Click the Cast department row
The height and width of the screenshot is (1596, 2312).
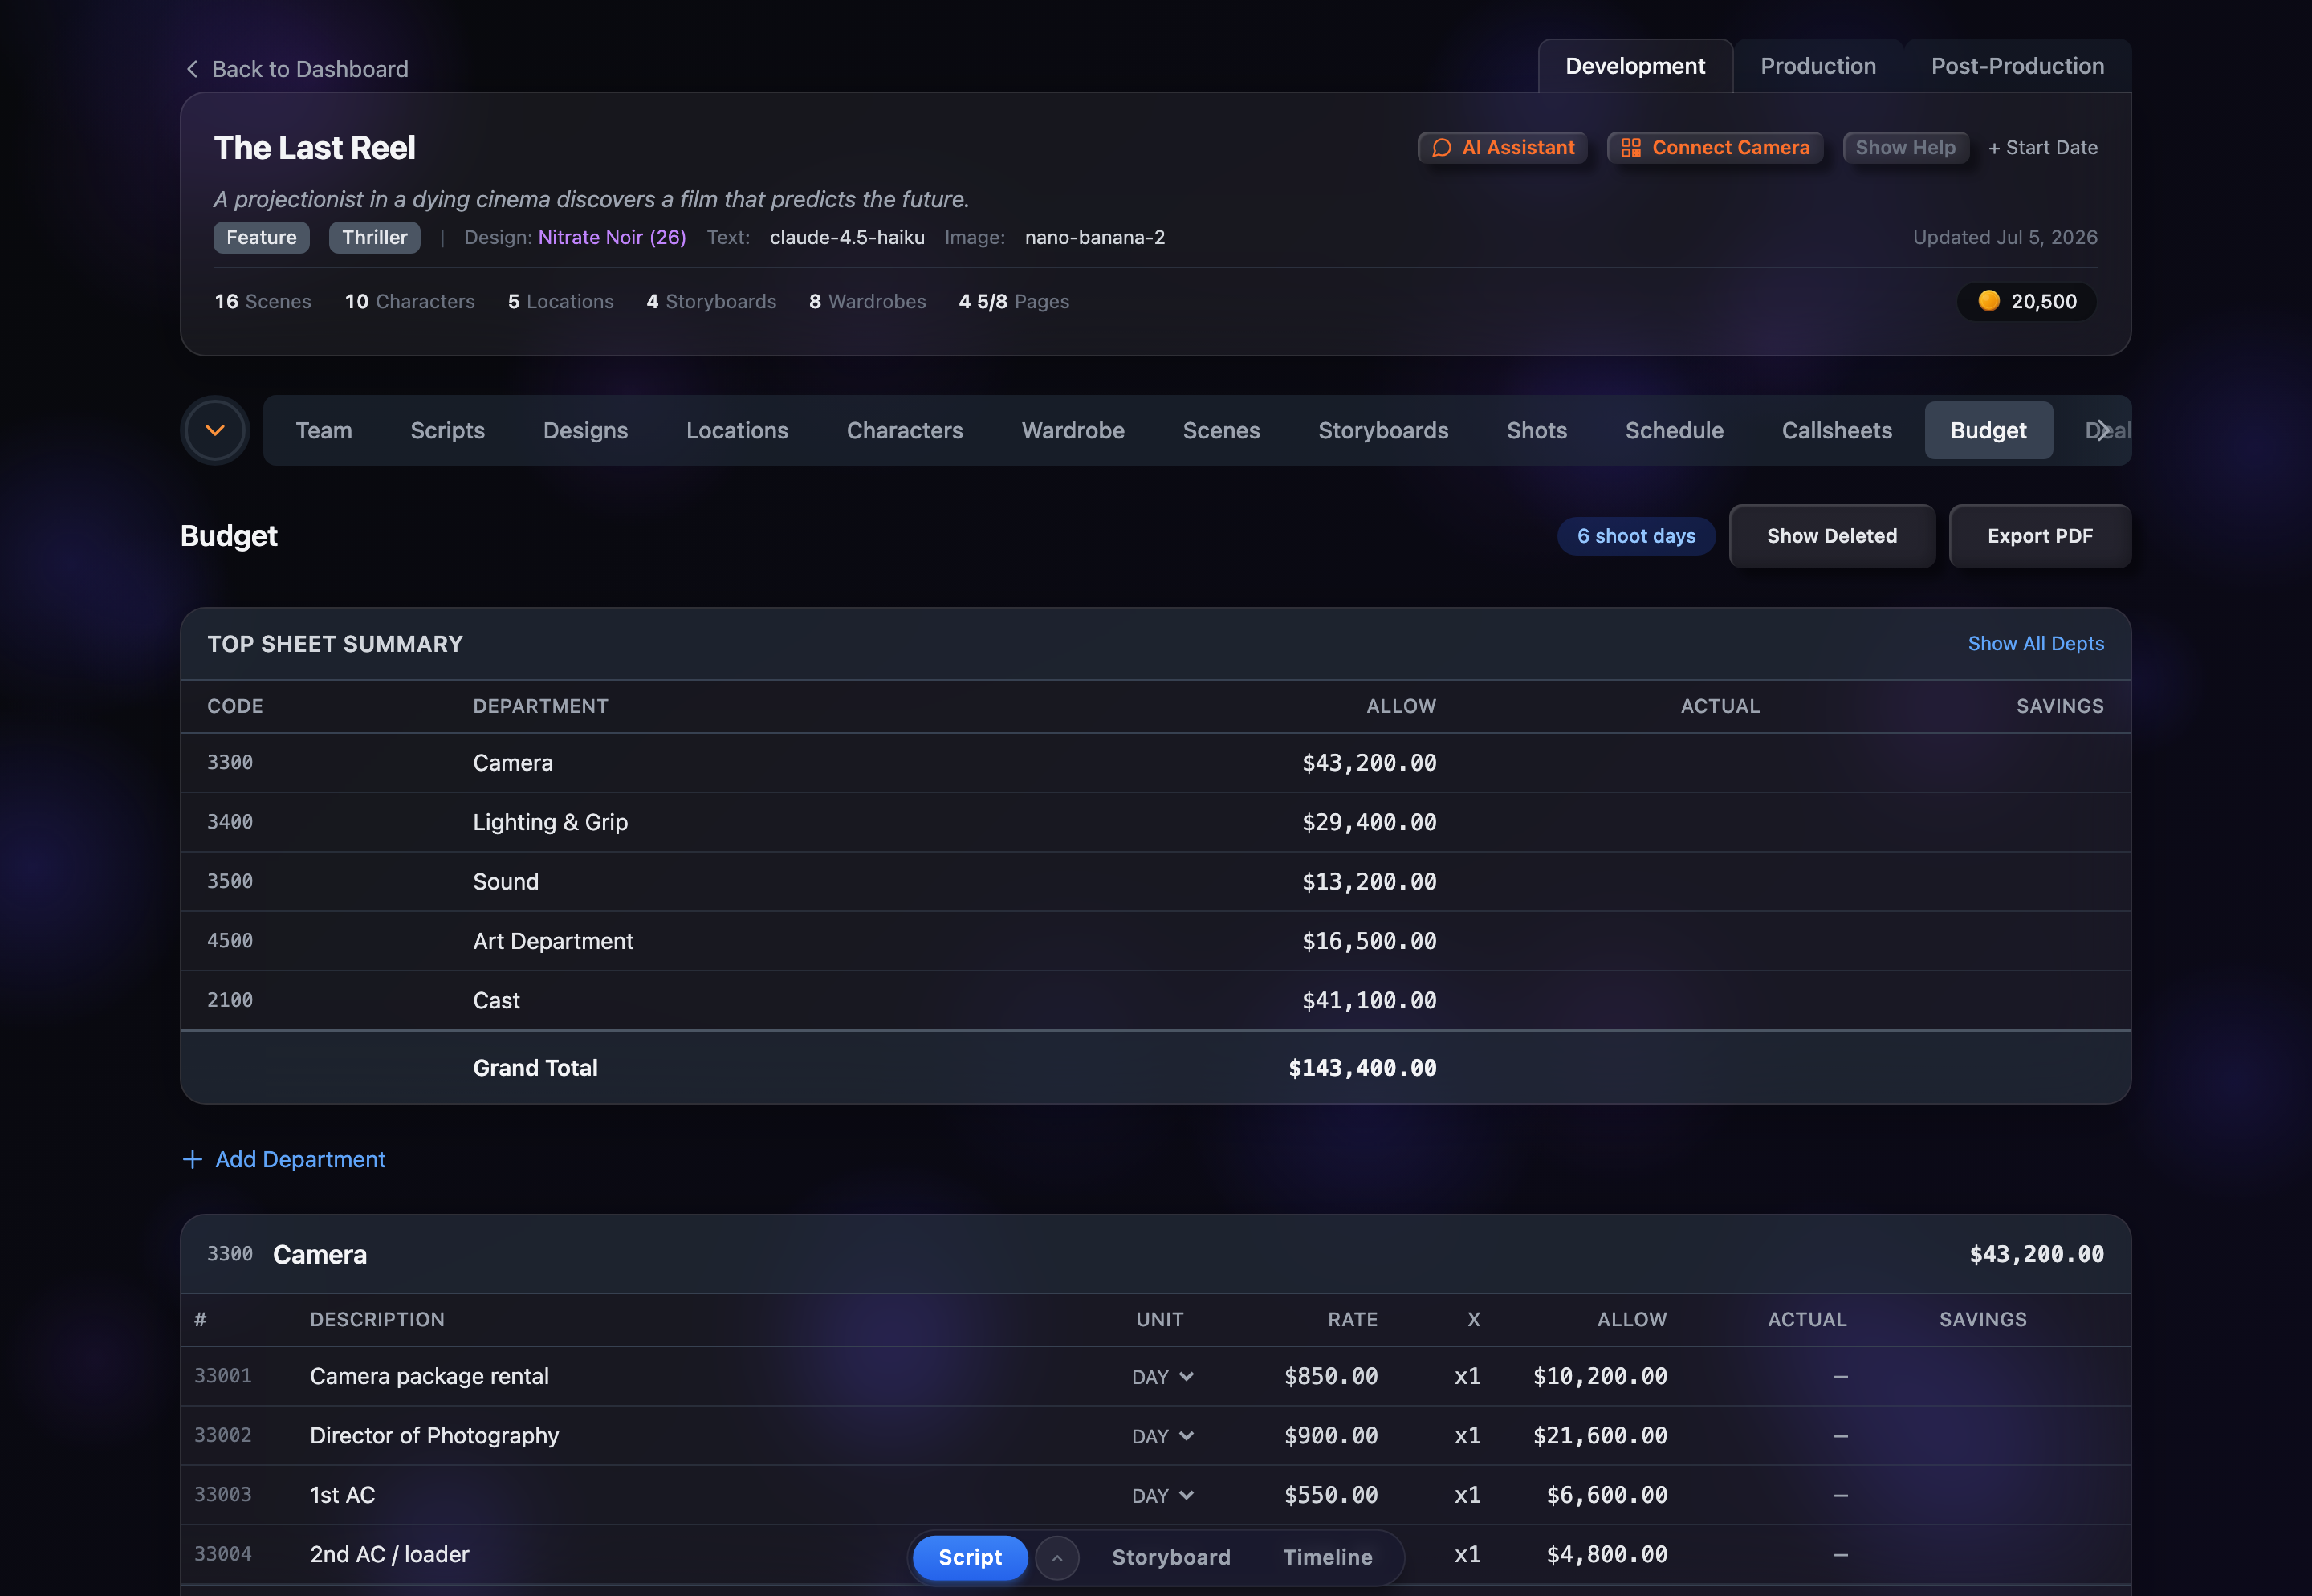(x=1155, y=1000)
